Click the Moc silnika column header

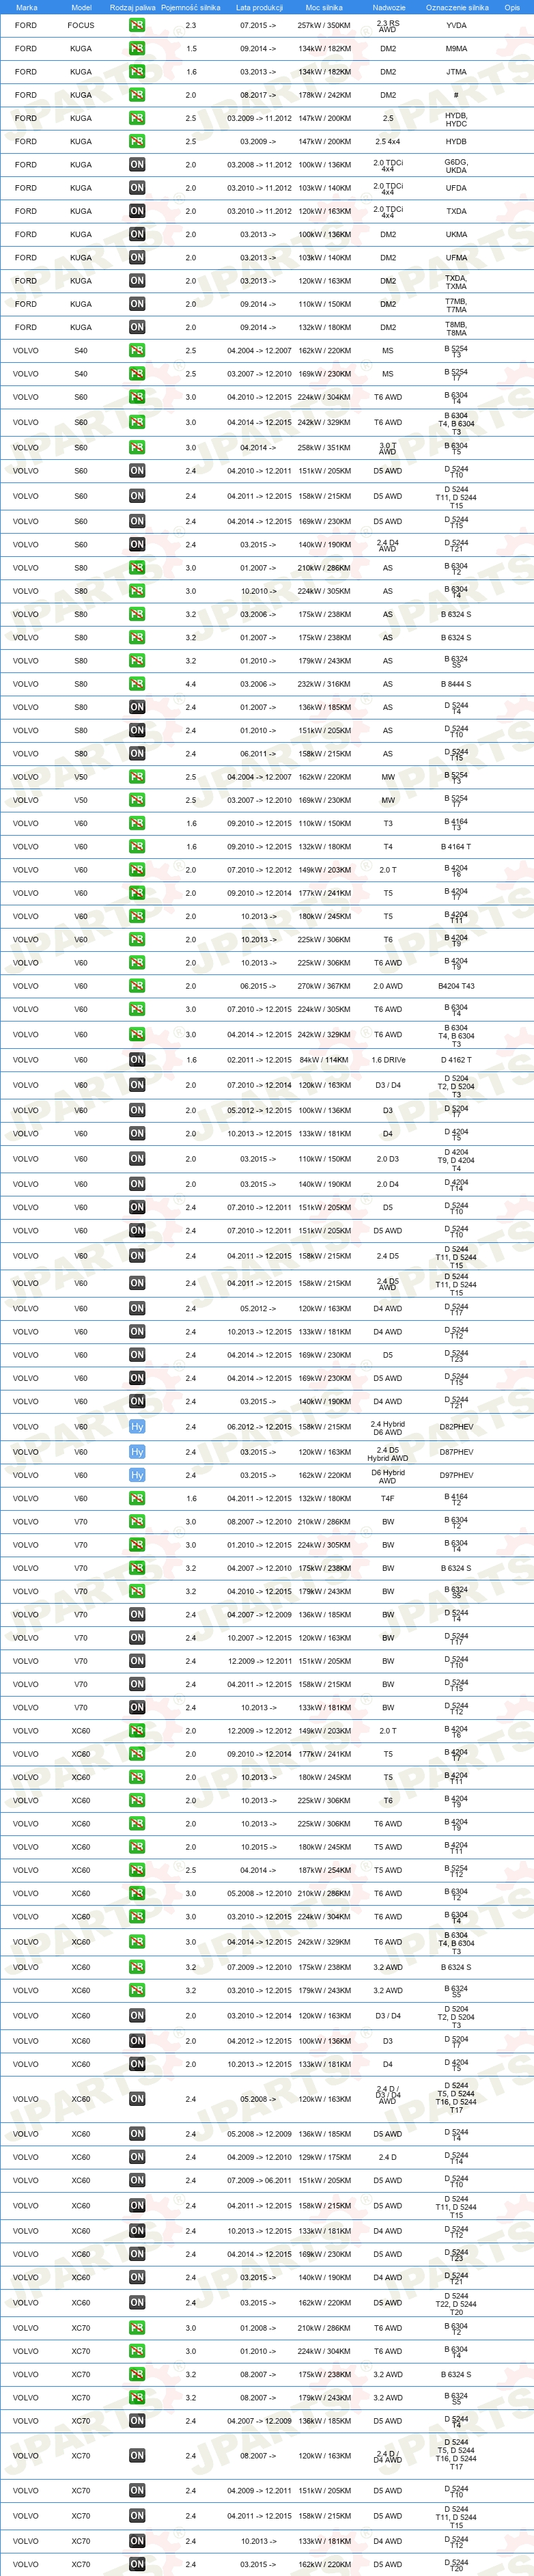325,7
